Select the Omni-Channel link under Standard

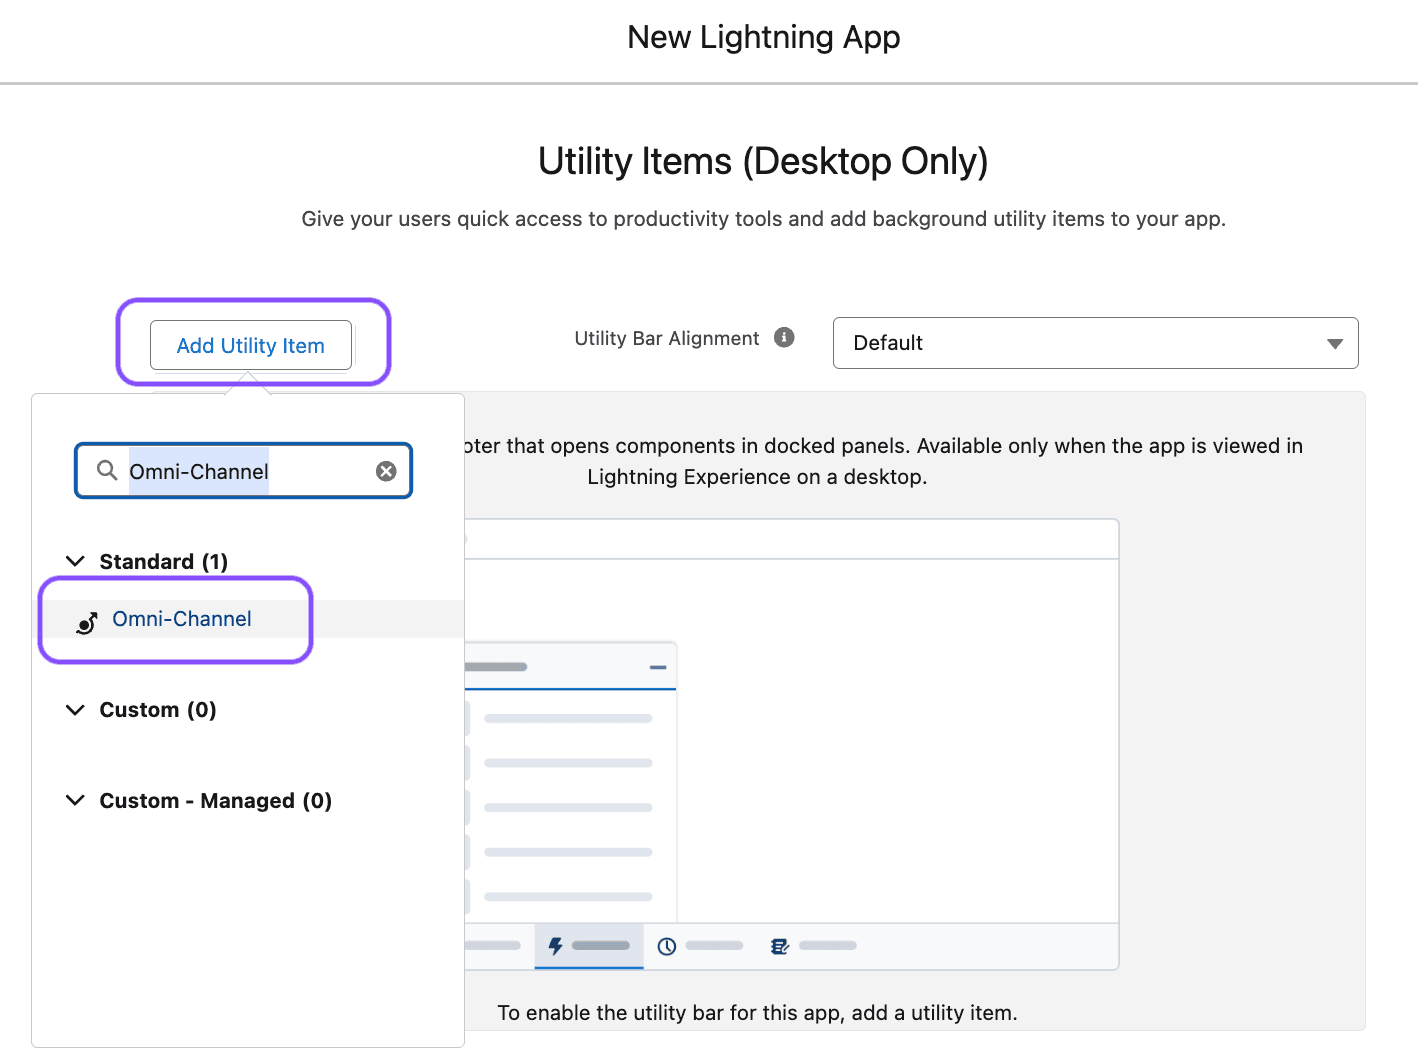click(x=181, y=619)
